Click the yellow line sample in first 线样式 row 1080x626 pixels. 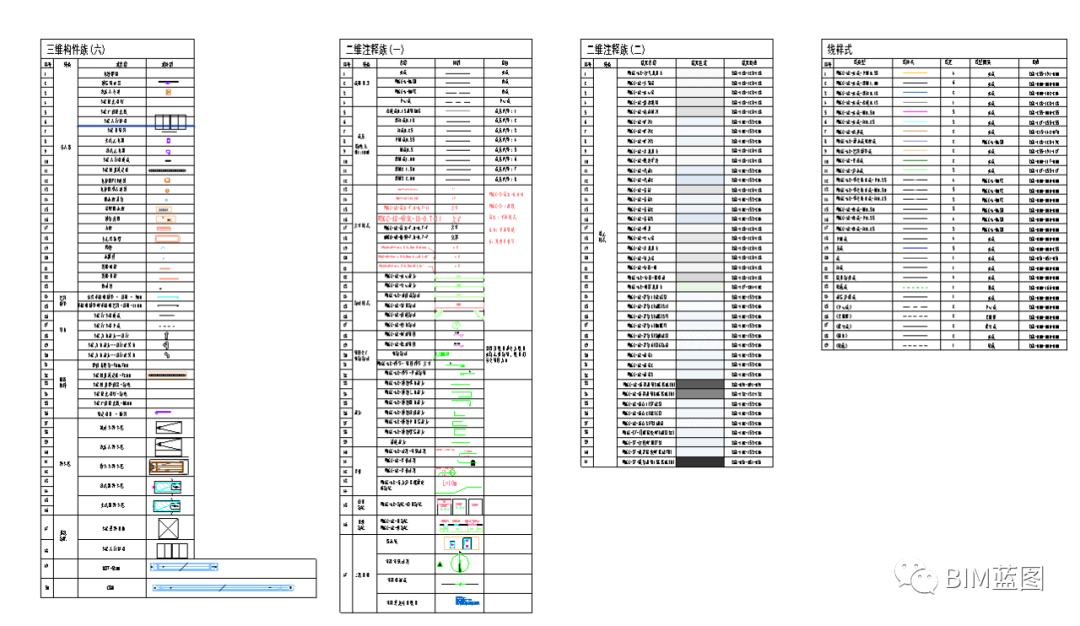(x=915, y=73)
